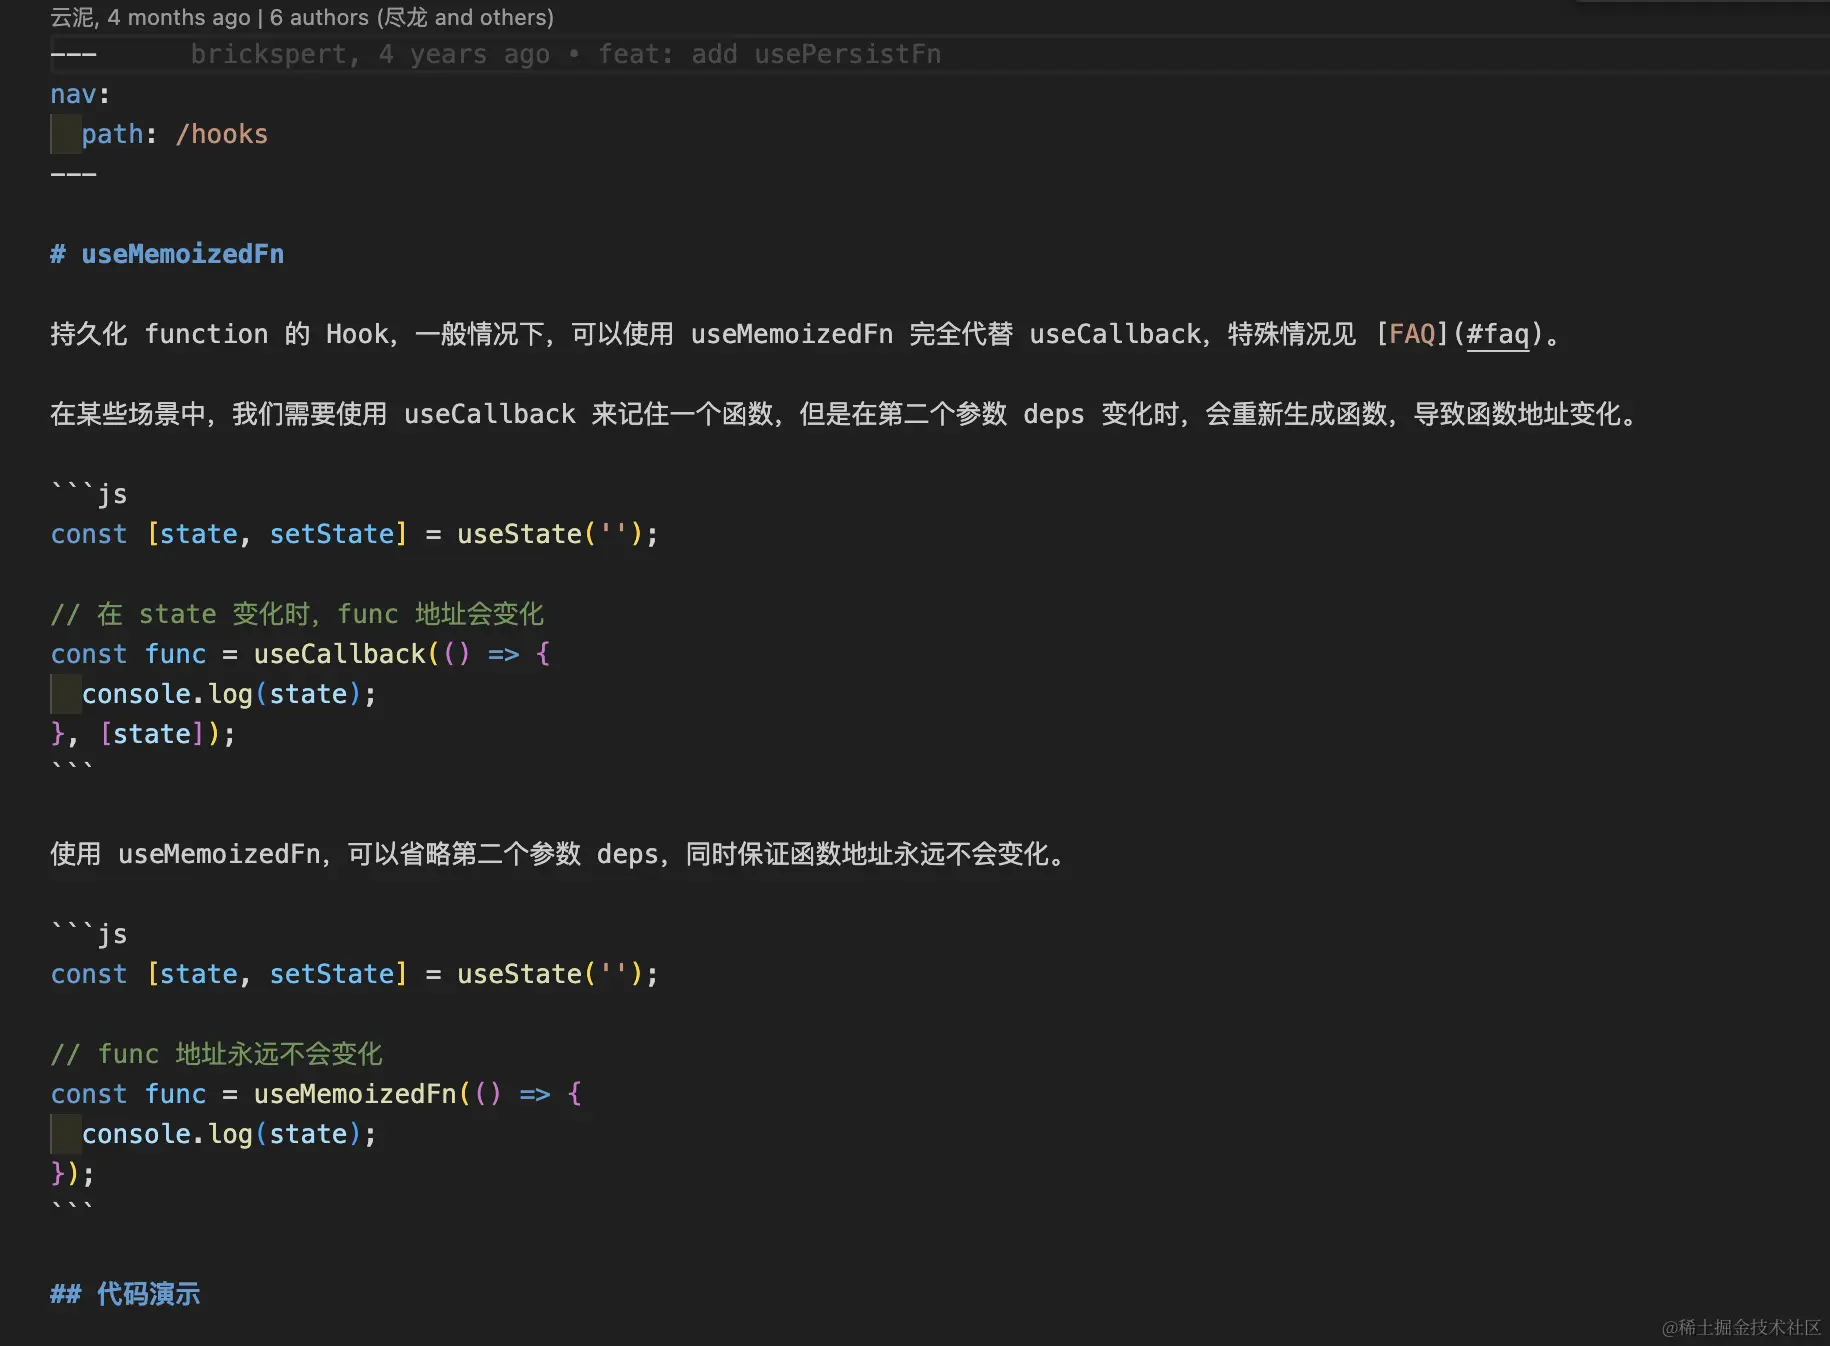Click the '6 authors (尽龙 and others)' text
1830x1346 pixels.
[x=410, y=17]
